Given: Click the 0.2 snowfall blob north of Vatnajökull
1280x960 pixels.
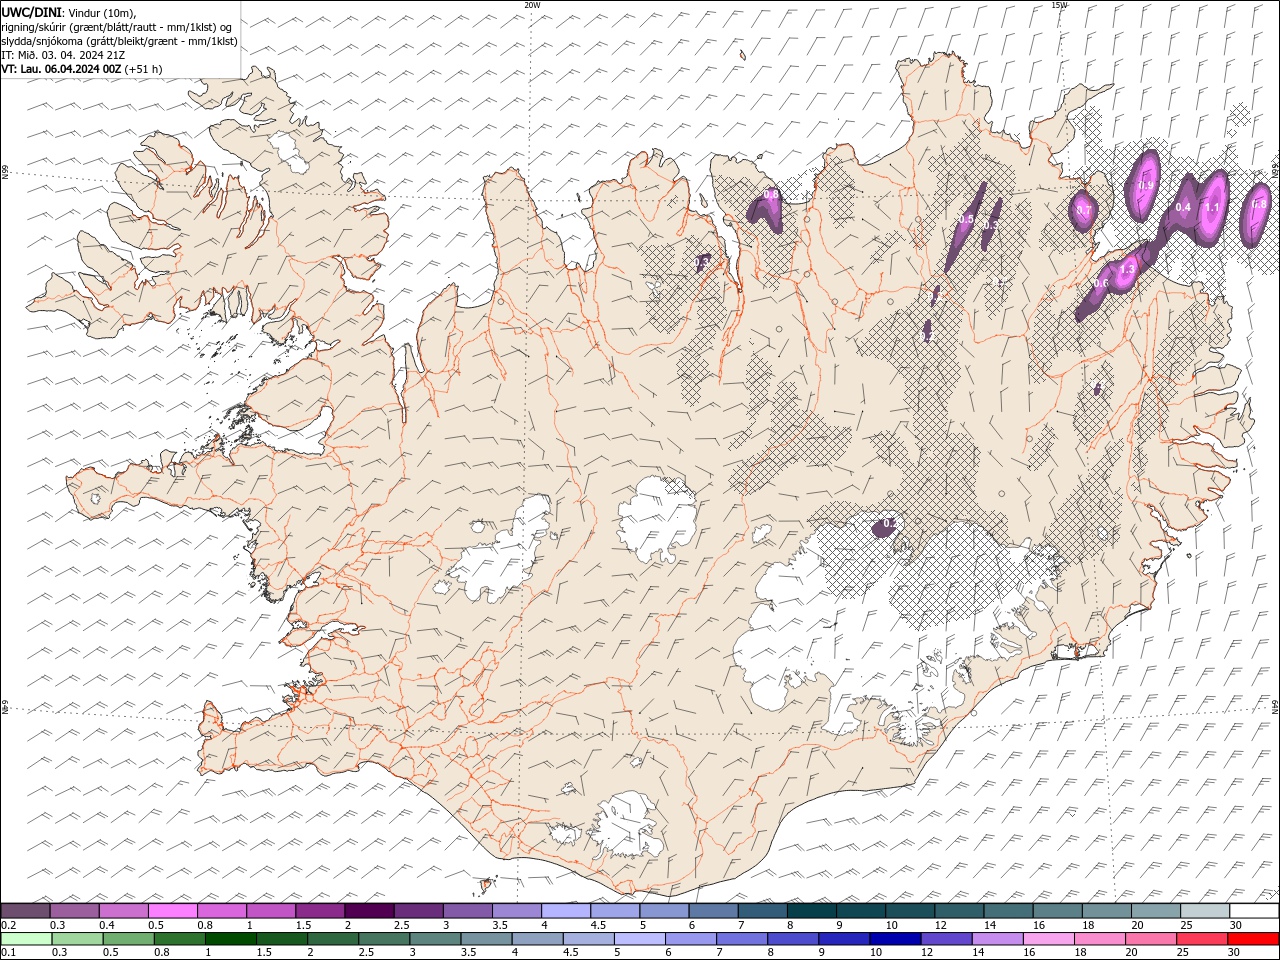Looking at the screenshot, I should (884, 526).
